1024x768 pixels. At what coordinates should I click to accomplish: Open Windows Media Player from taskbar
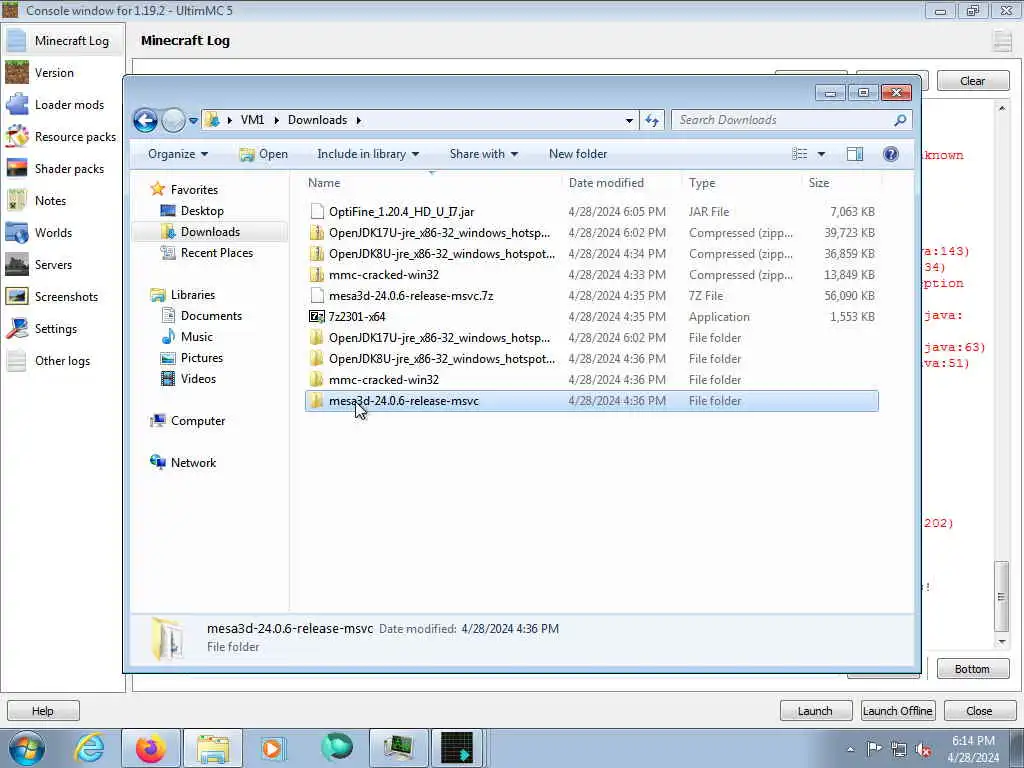pyautogui.click(x=273, y=748)
